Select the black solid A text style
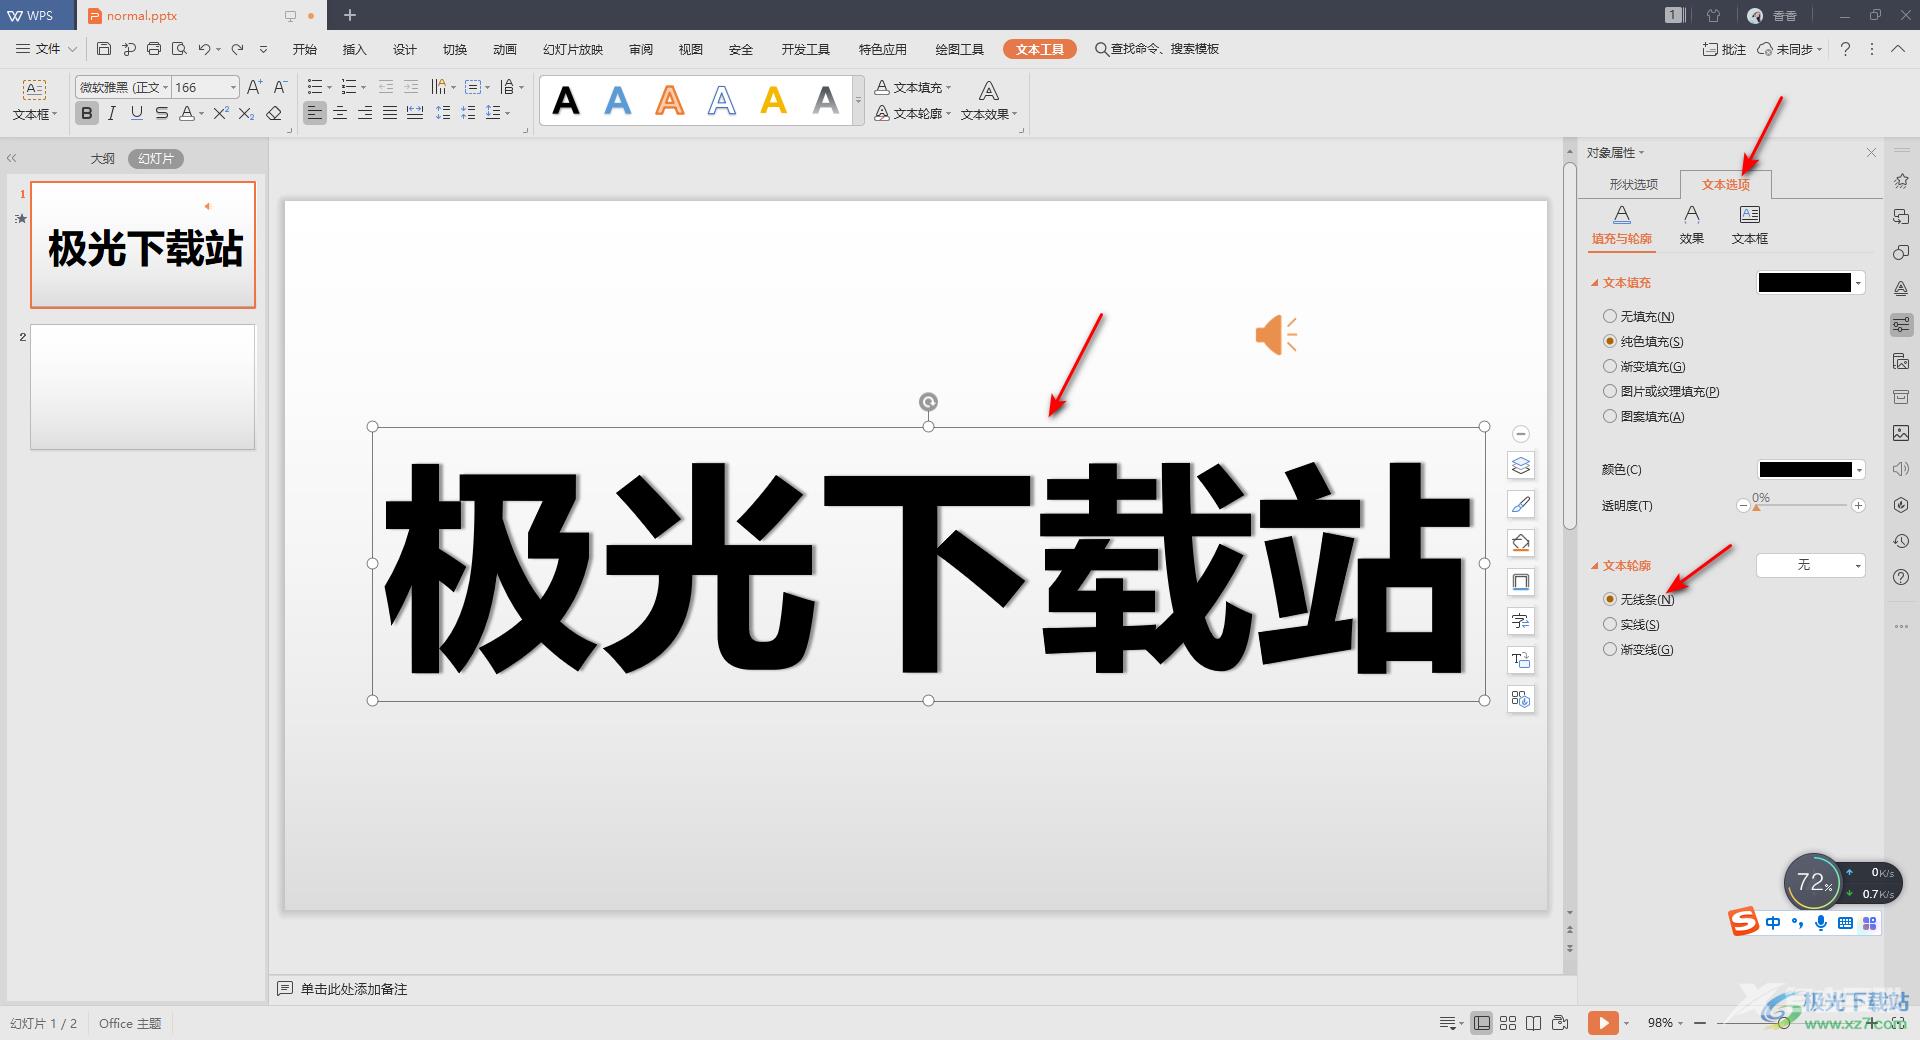This screenshot has width=1920, height=1040. pos(566,100)
